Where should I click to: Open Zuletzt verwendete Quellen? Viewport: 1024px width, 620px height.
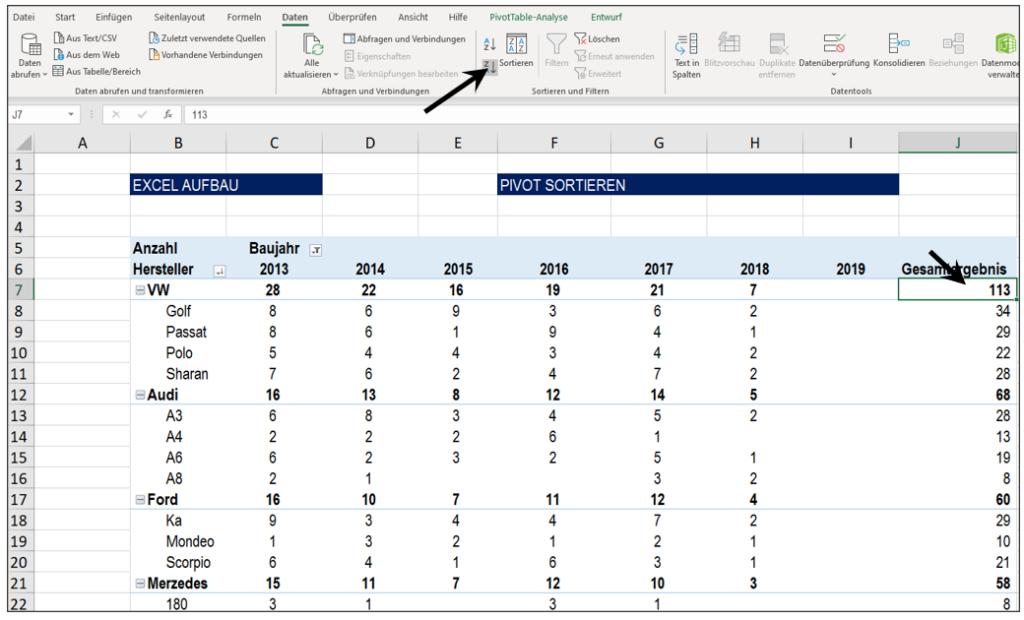pos(207,38)
